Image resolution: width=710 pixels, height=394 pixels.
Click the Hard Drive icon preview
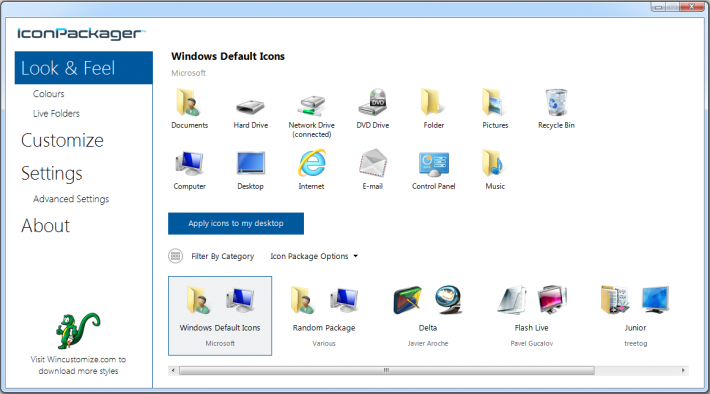tap(250, 107)
